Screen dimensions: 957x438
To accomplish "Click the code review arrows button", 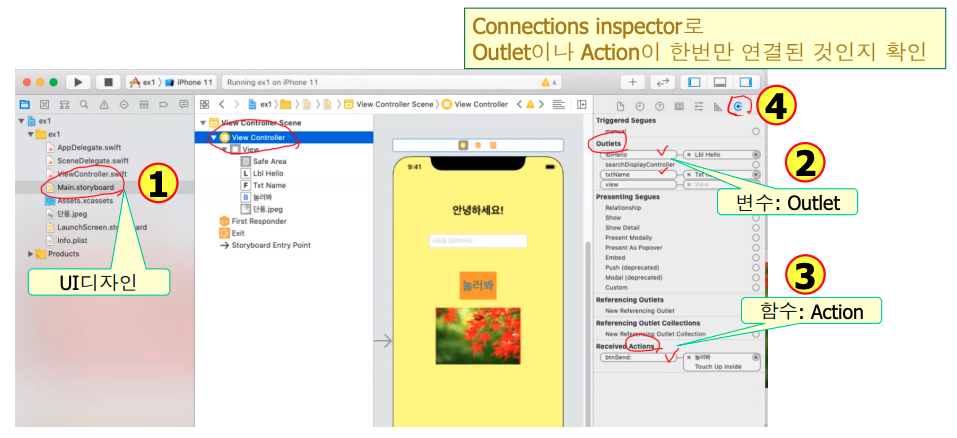I will click(x=662, y=82).
